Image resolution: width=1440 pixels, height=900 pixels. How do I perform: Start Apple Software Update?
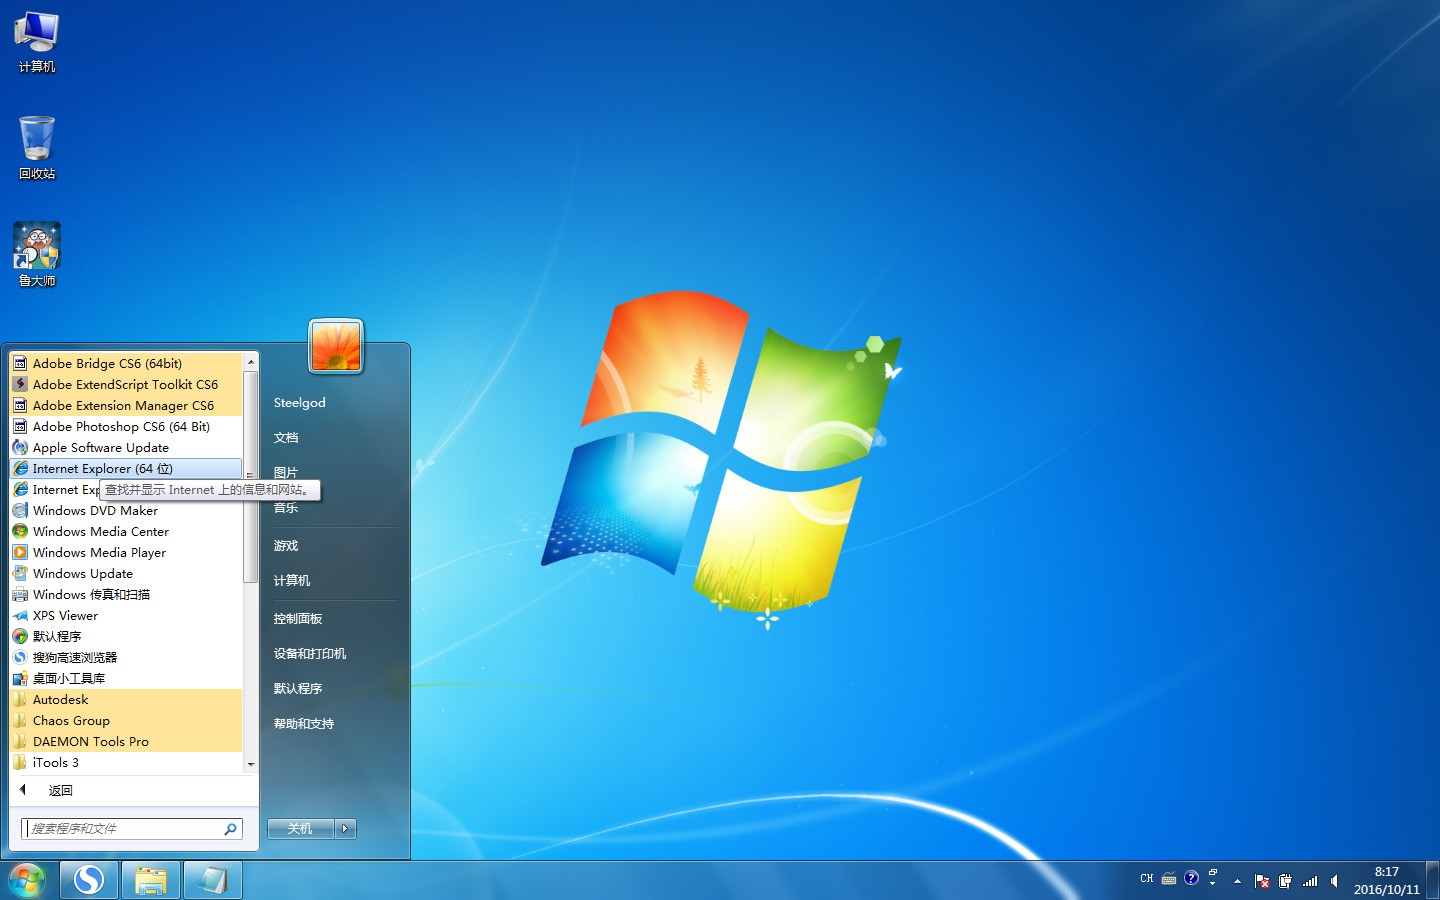point(126,447)
